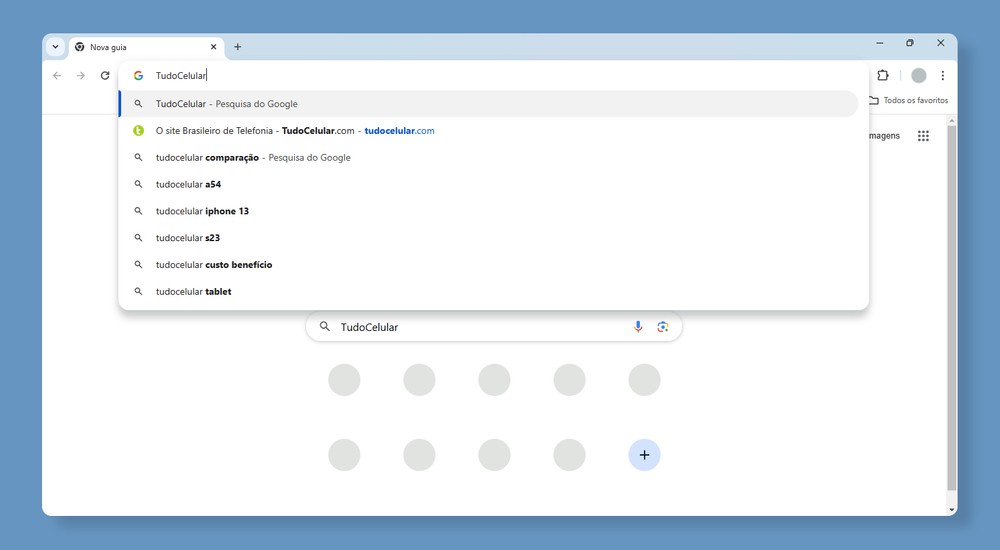Viewport: 1000px width, 550px height.
Task: Select the Nova guia tab
Action: [140, 47]
